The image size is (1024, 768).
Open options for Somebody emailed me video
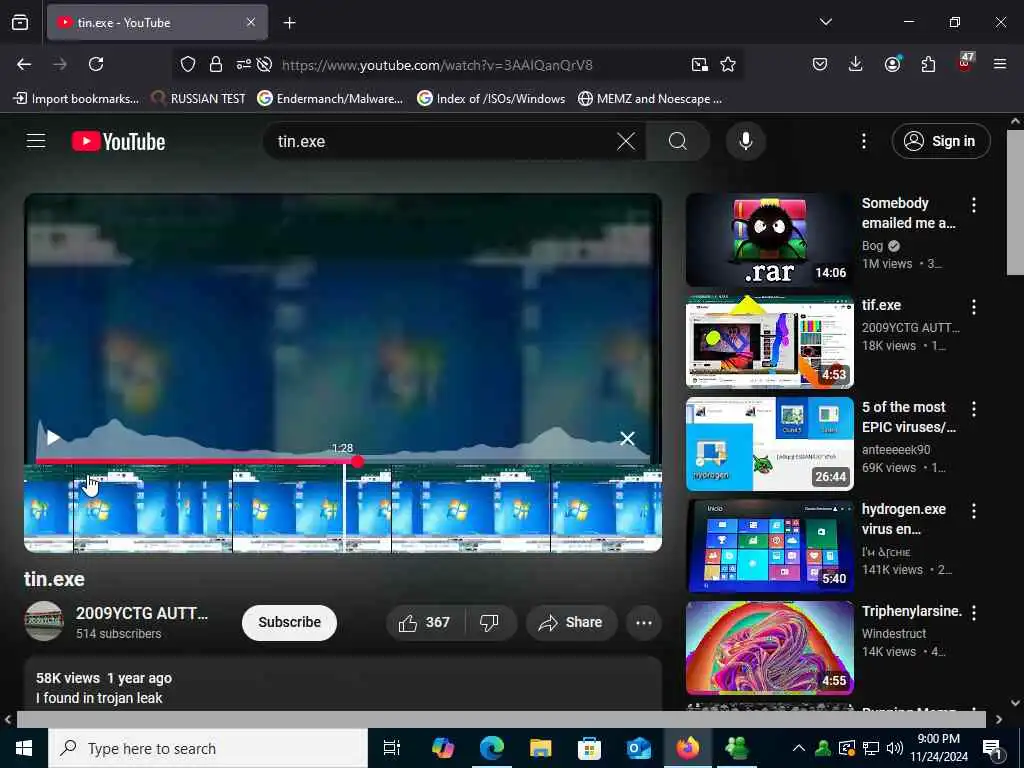point(973,205)
